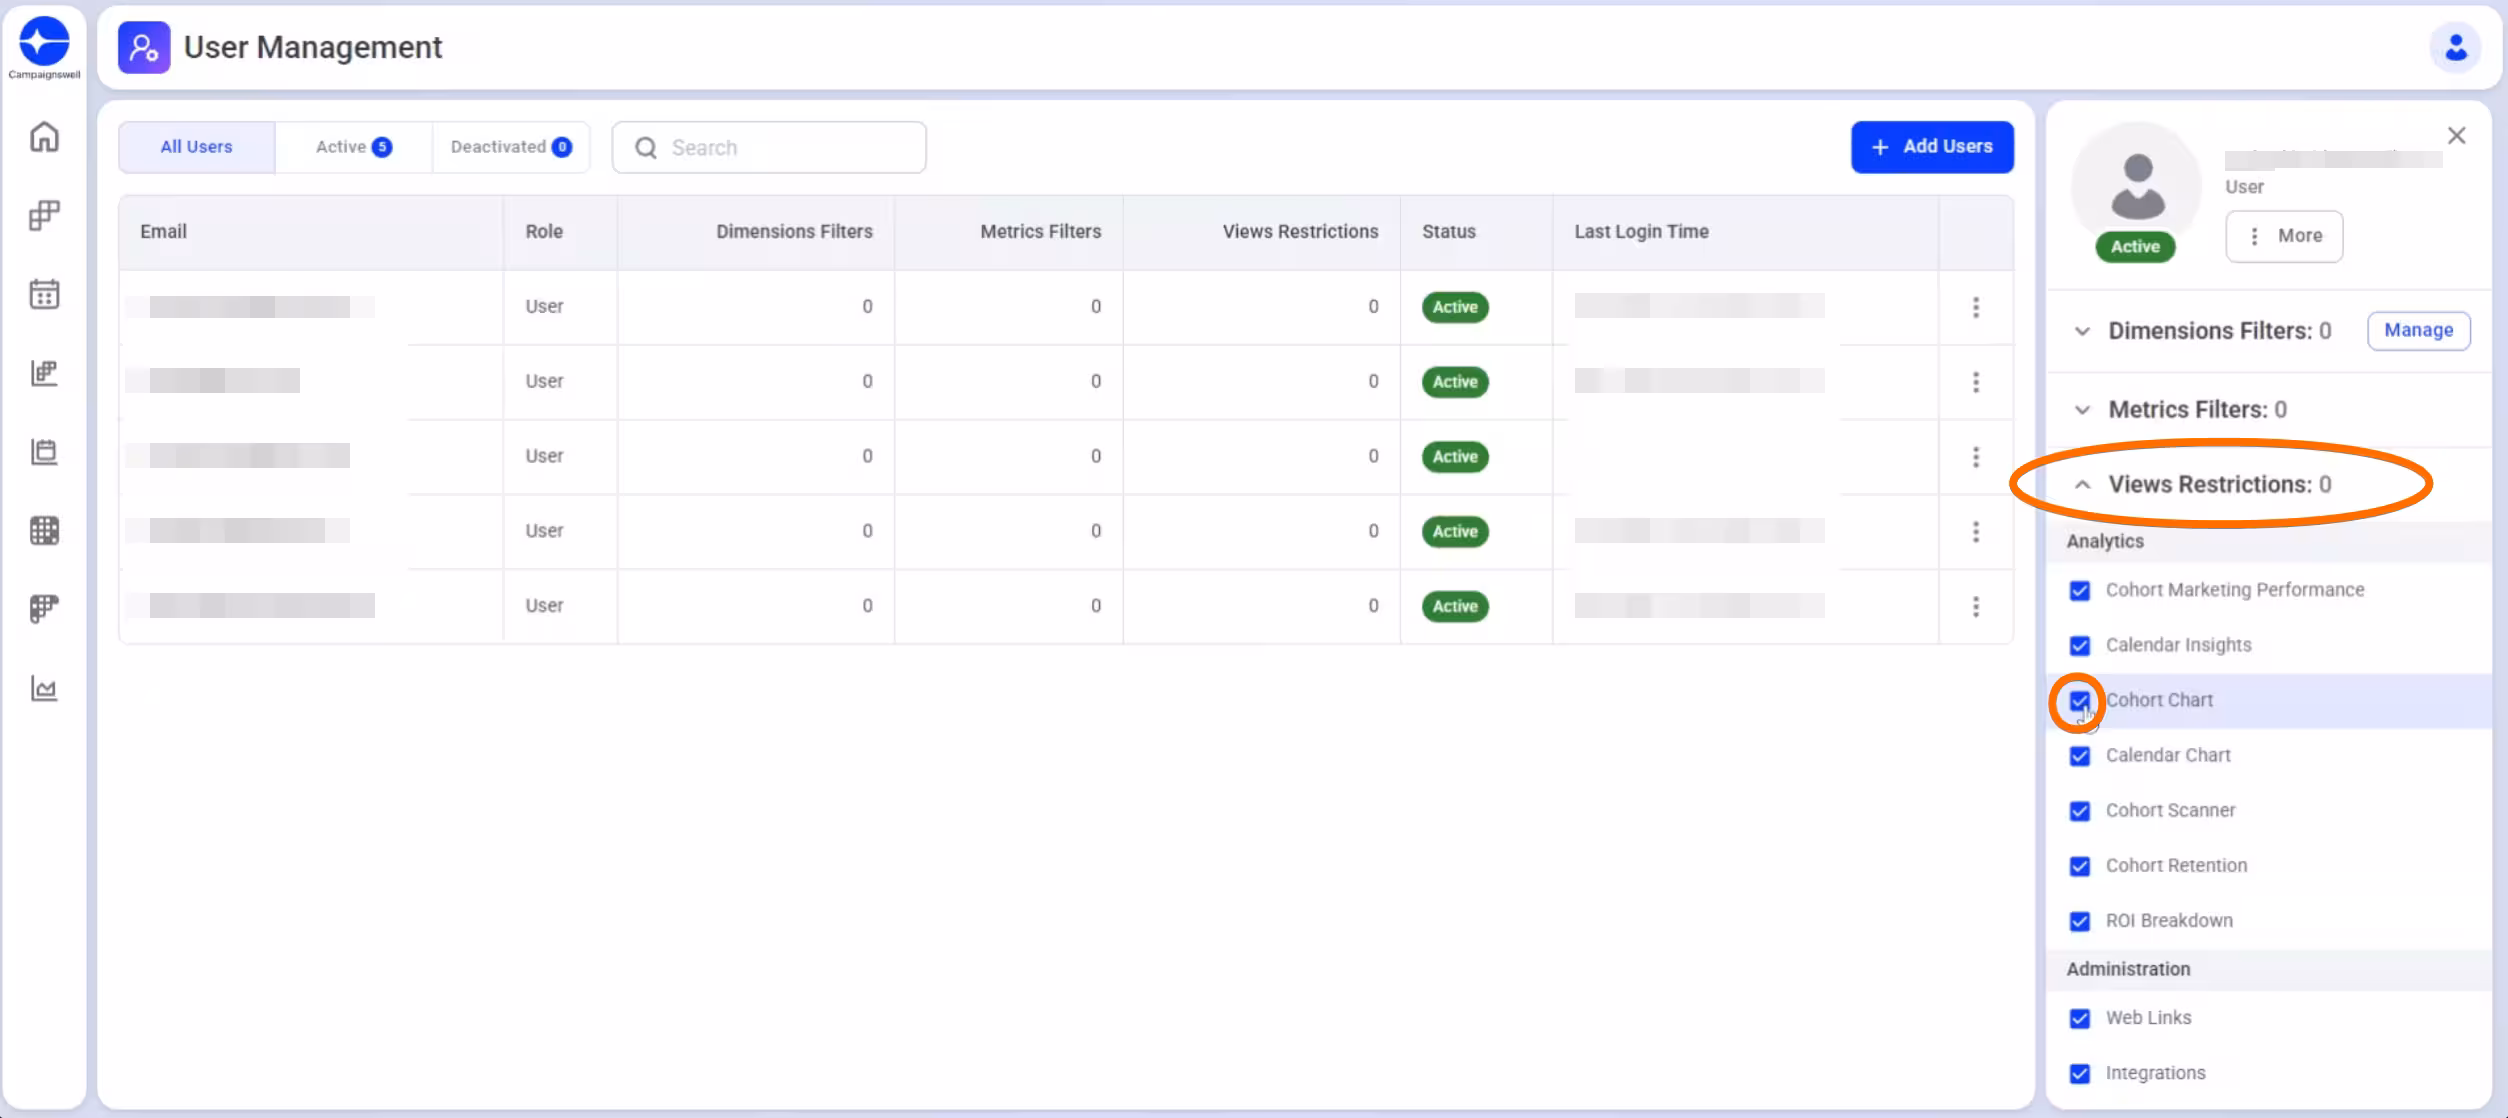Open the line chart icon at sidebar bottom
This screenshot has width=2508, height=1118.
click(44, 688)
